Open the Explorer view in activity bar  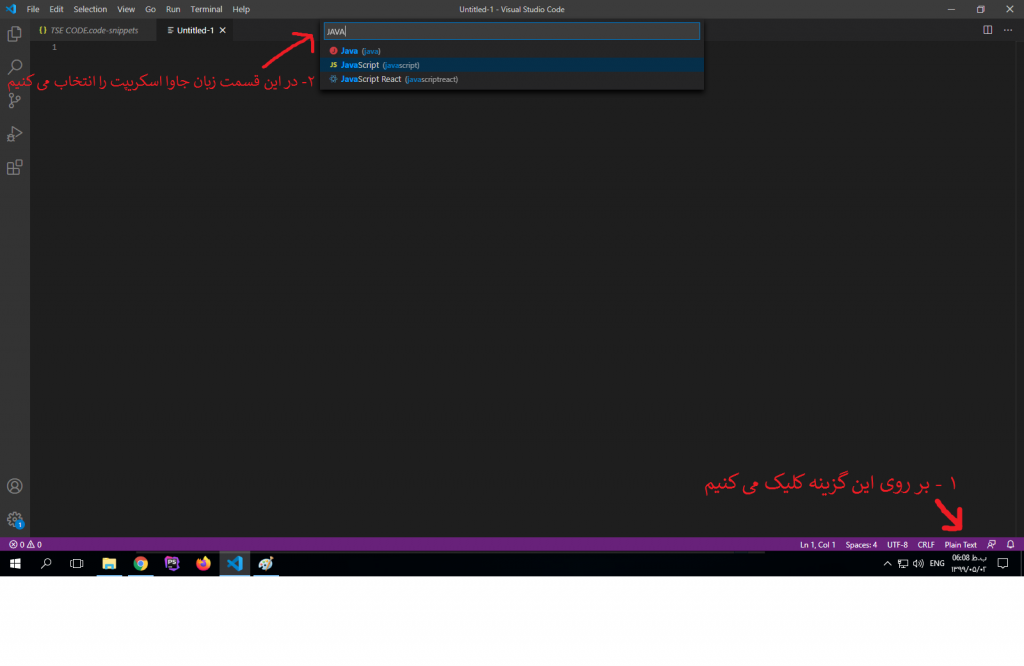pos(14,33)
